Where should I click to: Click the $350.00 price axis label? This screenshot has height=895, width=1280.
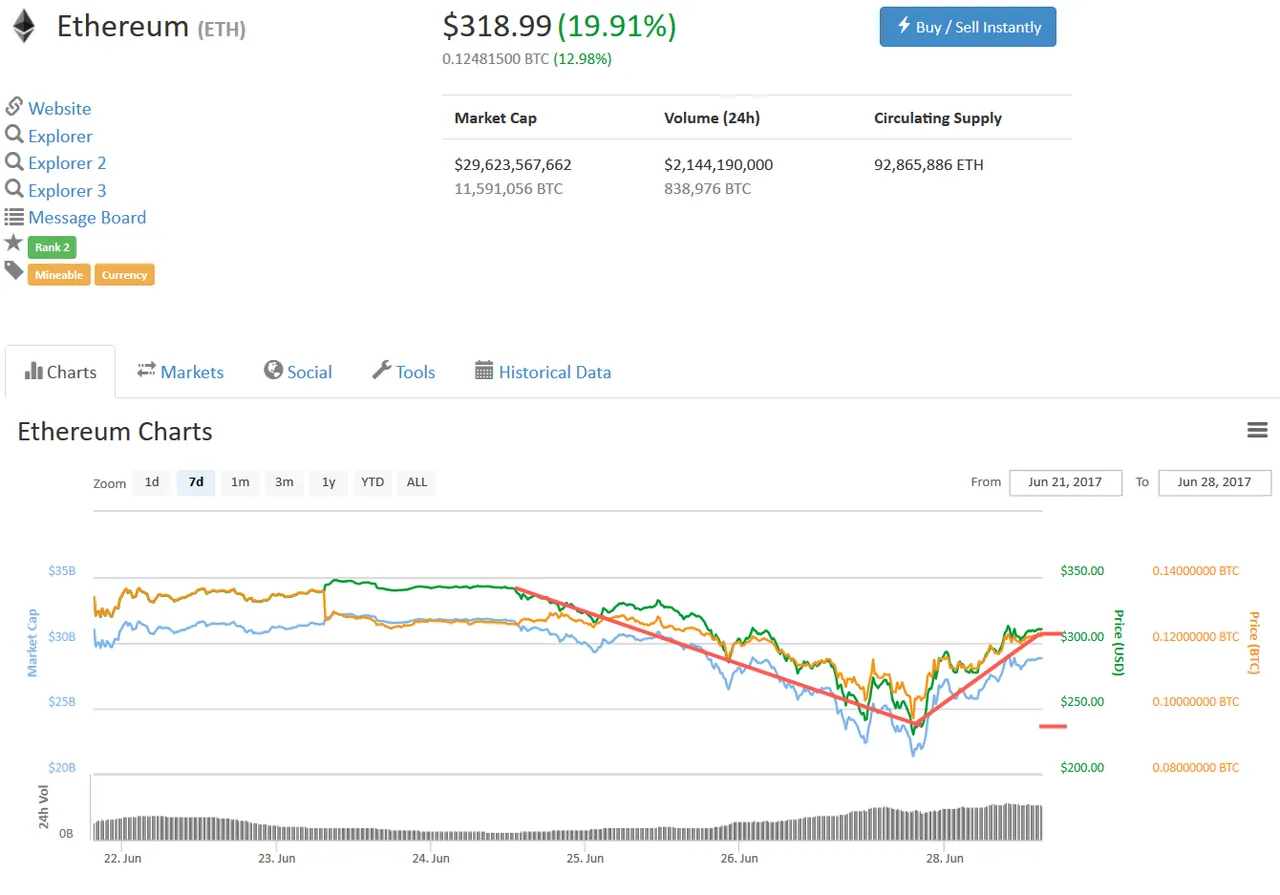pyautogui.click(x=1082, y=571)
